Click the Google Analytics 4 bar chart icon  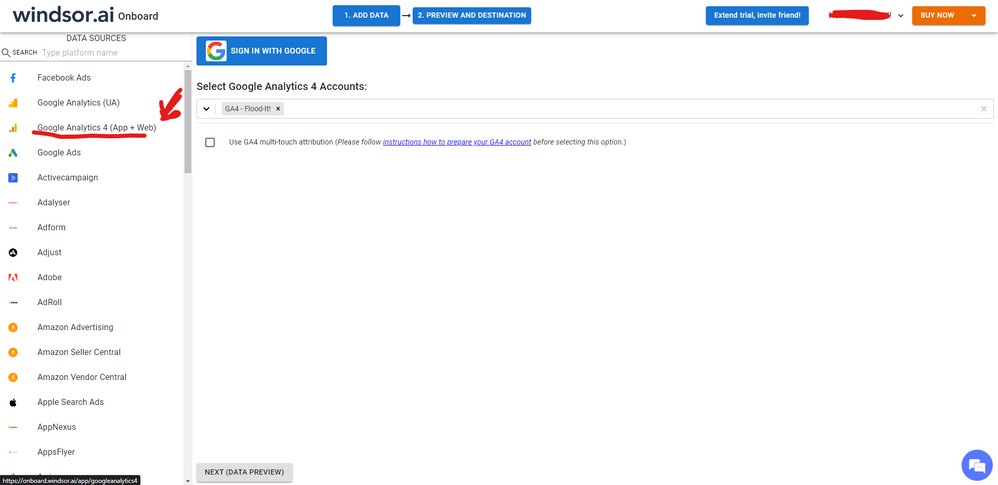tap(13, 128)
